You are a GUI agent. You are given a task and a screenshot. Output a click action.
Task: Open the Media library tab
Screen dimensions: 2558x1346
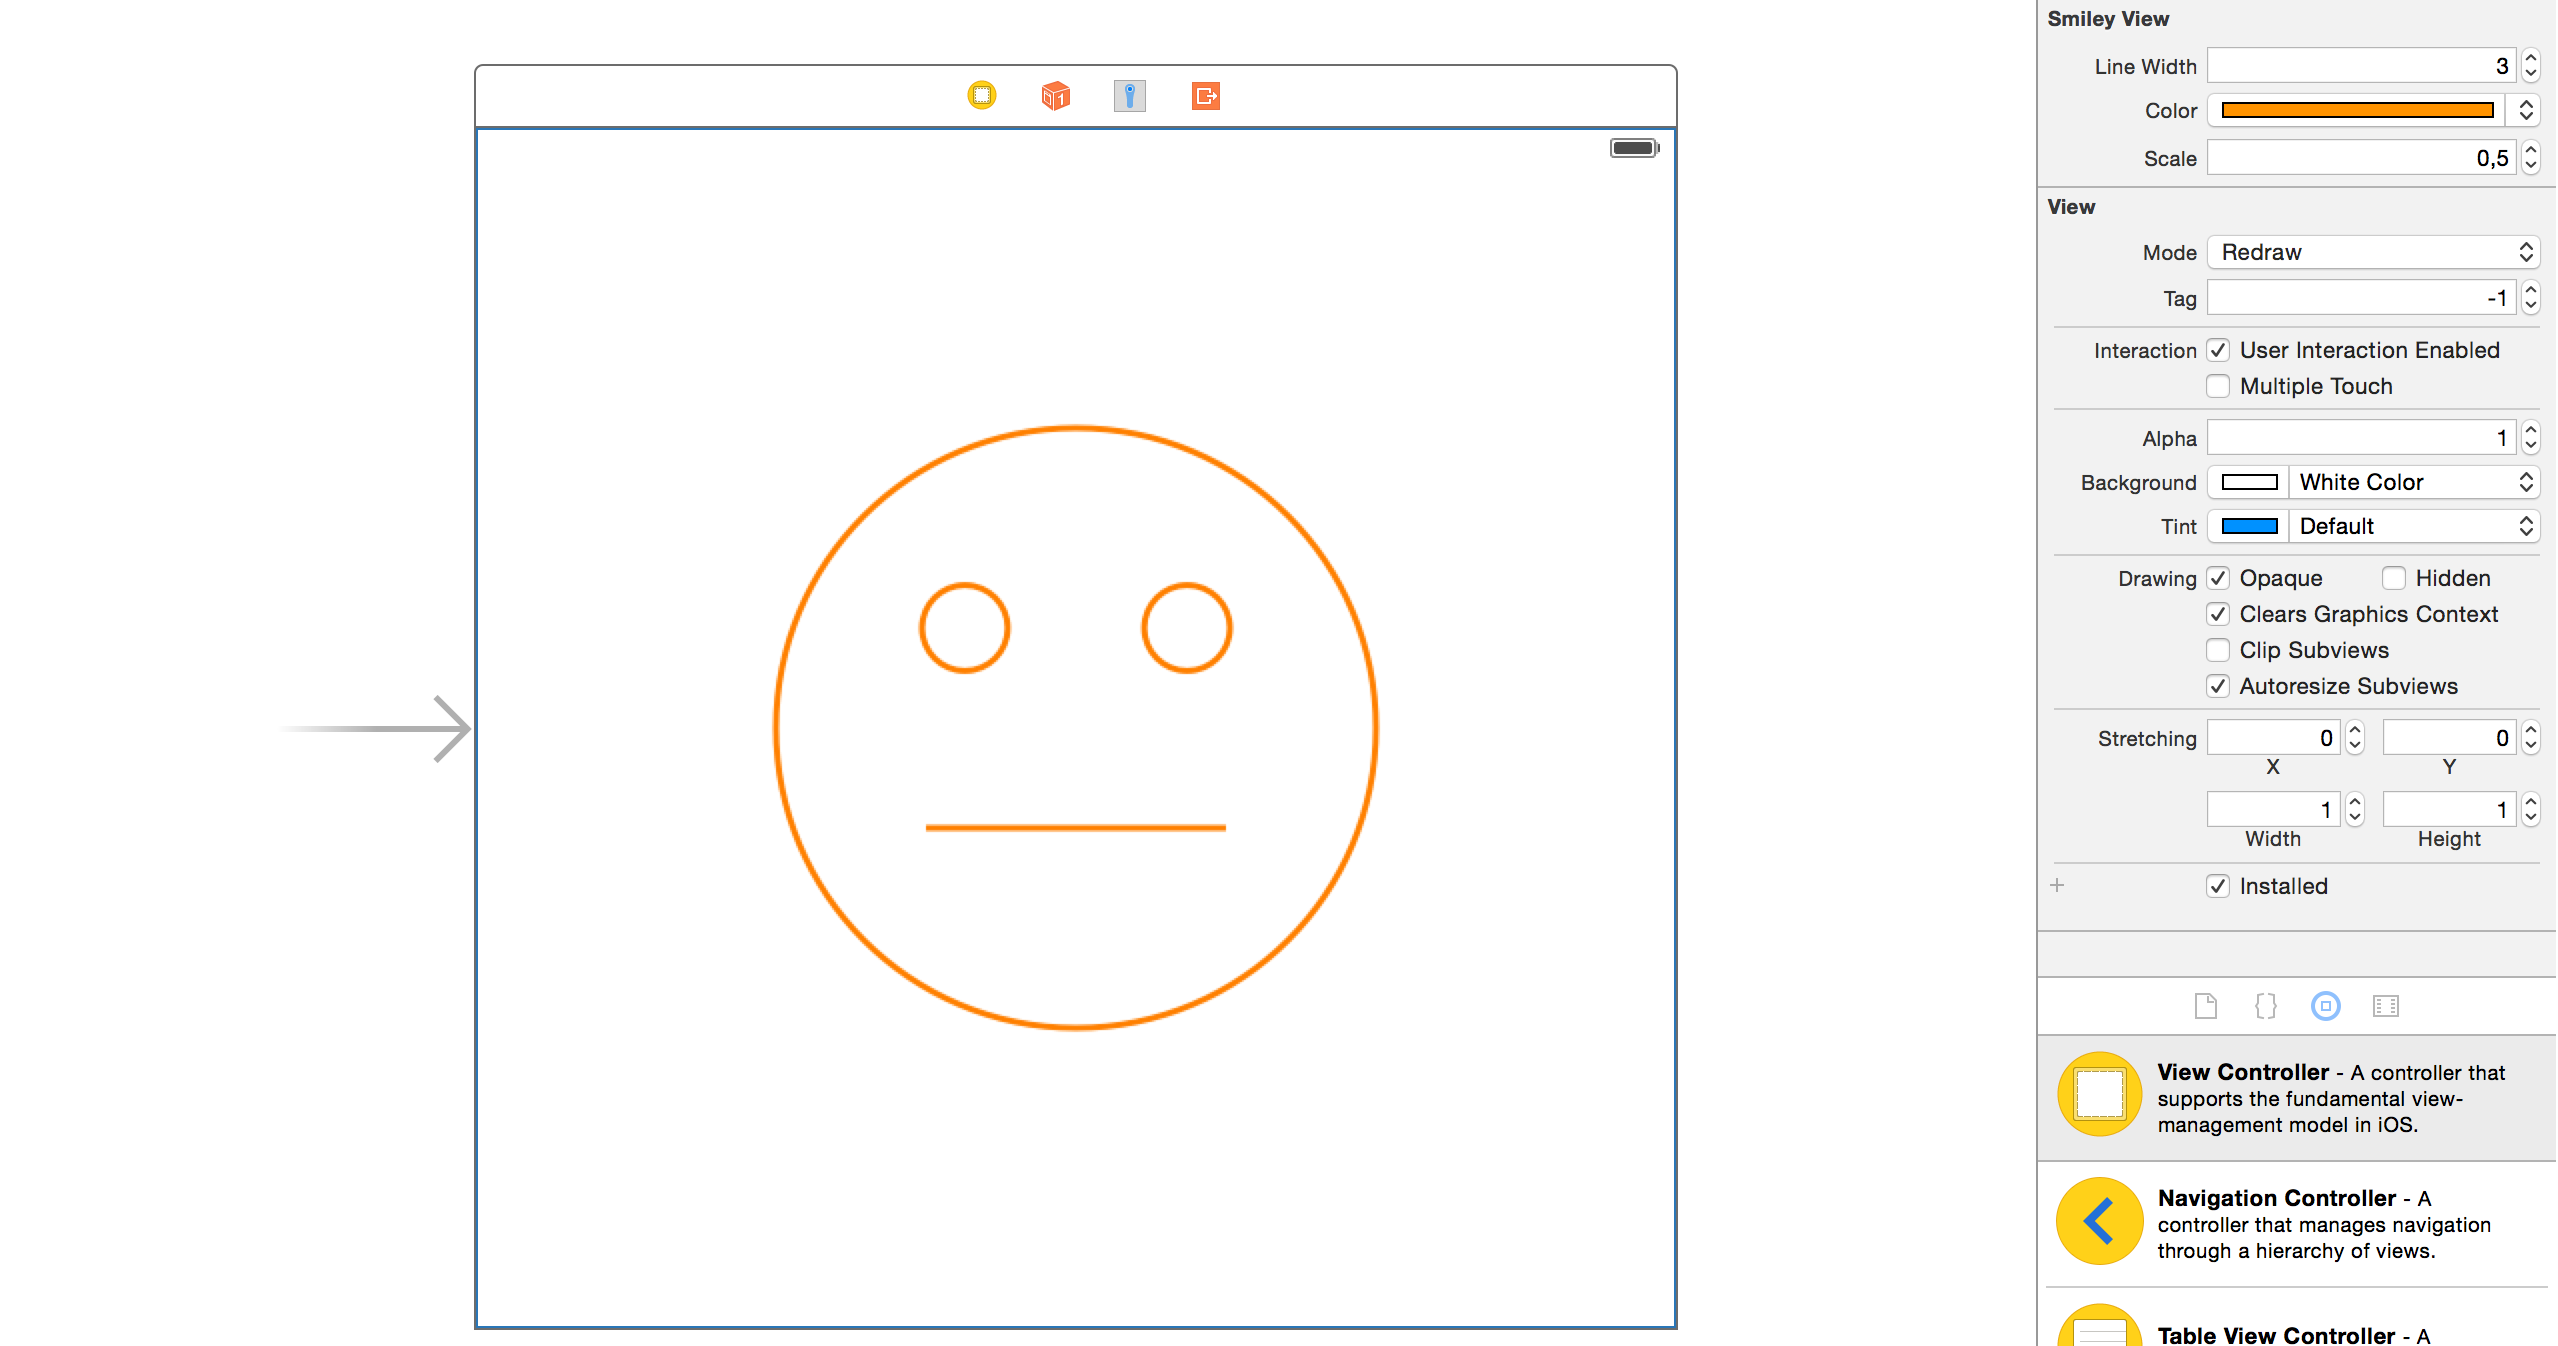tap(2385, 1006)
